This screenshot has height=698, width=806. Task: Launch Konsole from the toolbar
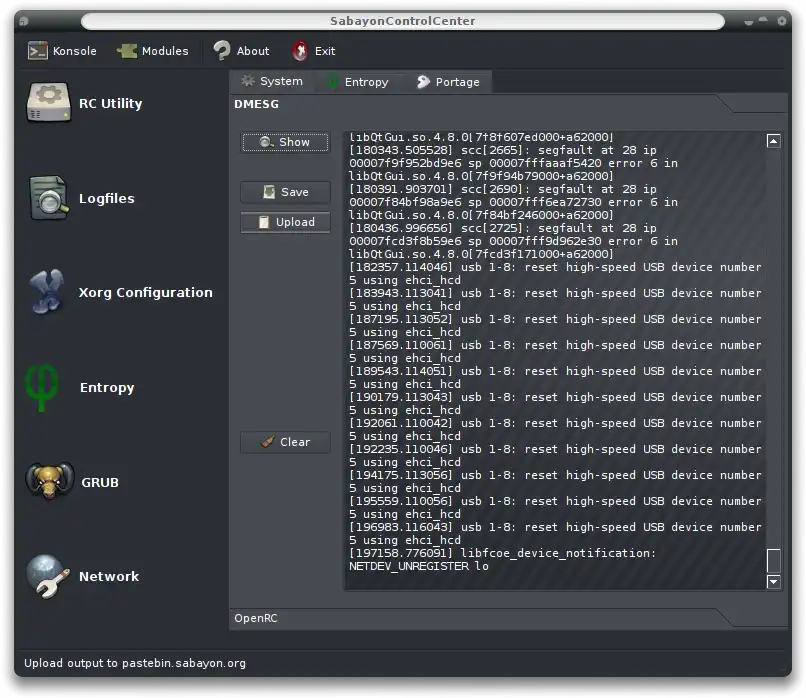click(62, 51)
